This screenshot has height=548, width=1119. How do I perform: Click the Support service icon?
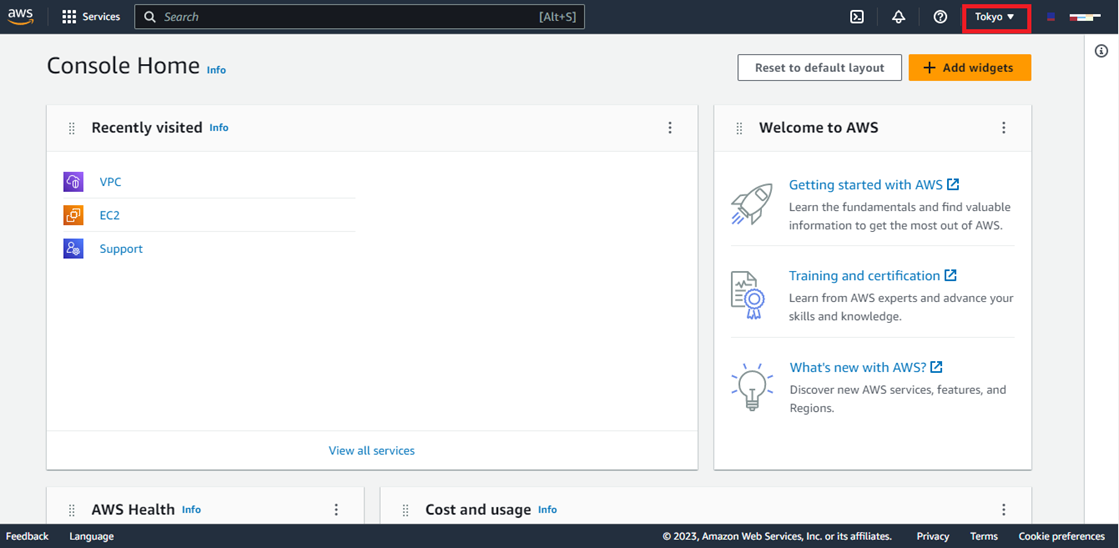tap(74, 248)
